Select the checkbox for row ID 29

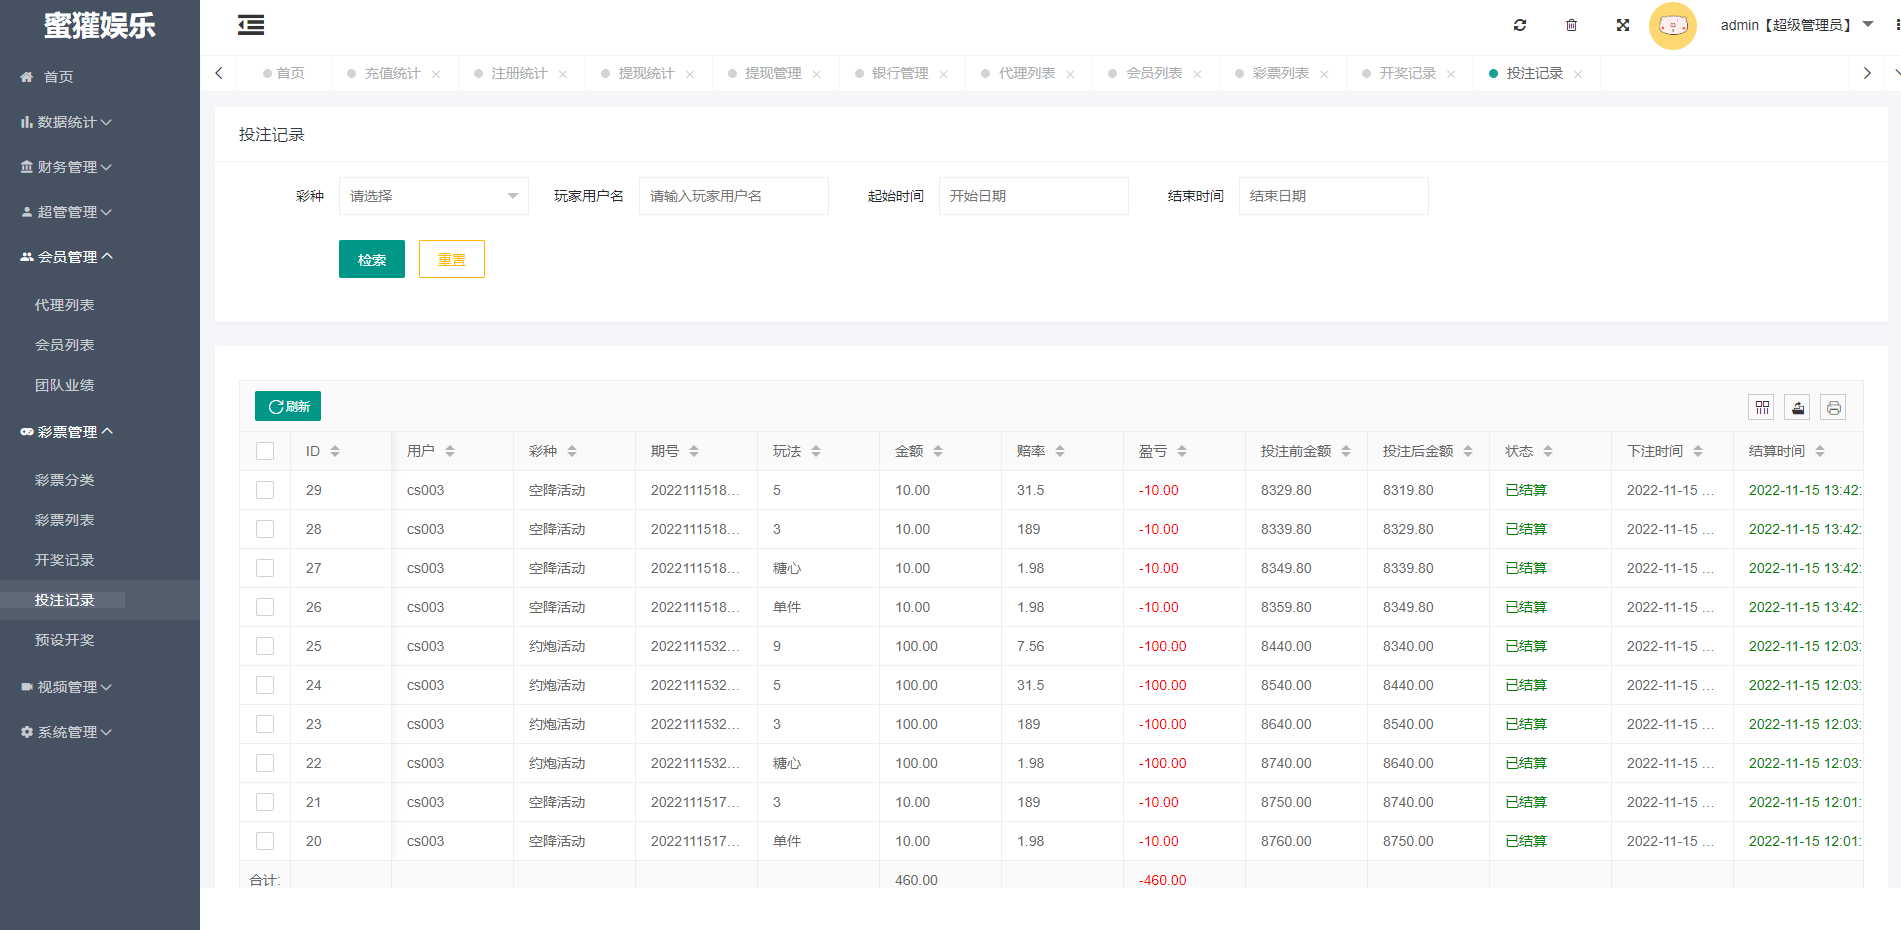pyautogui.click(x=264, y=490)
